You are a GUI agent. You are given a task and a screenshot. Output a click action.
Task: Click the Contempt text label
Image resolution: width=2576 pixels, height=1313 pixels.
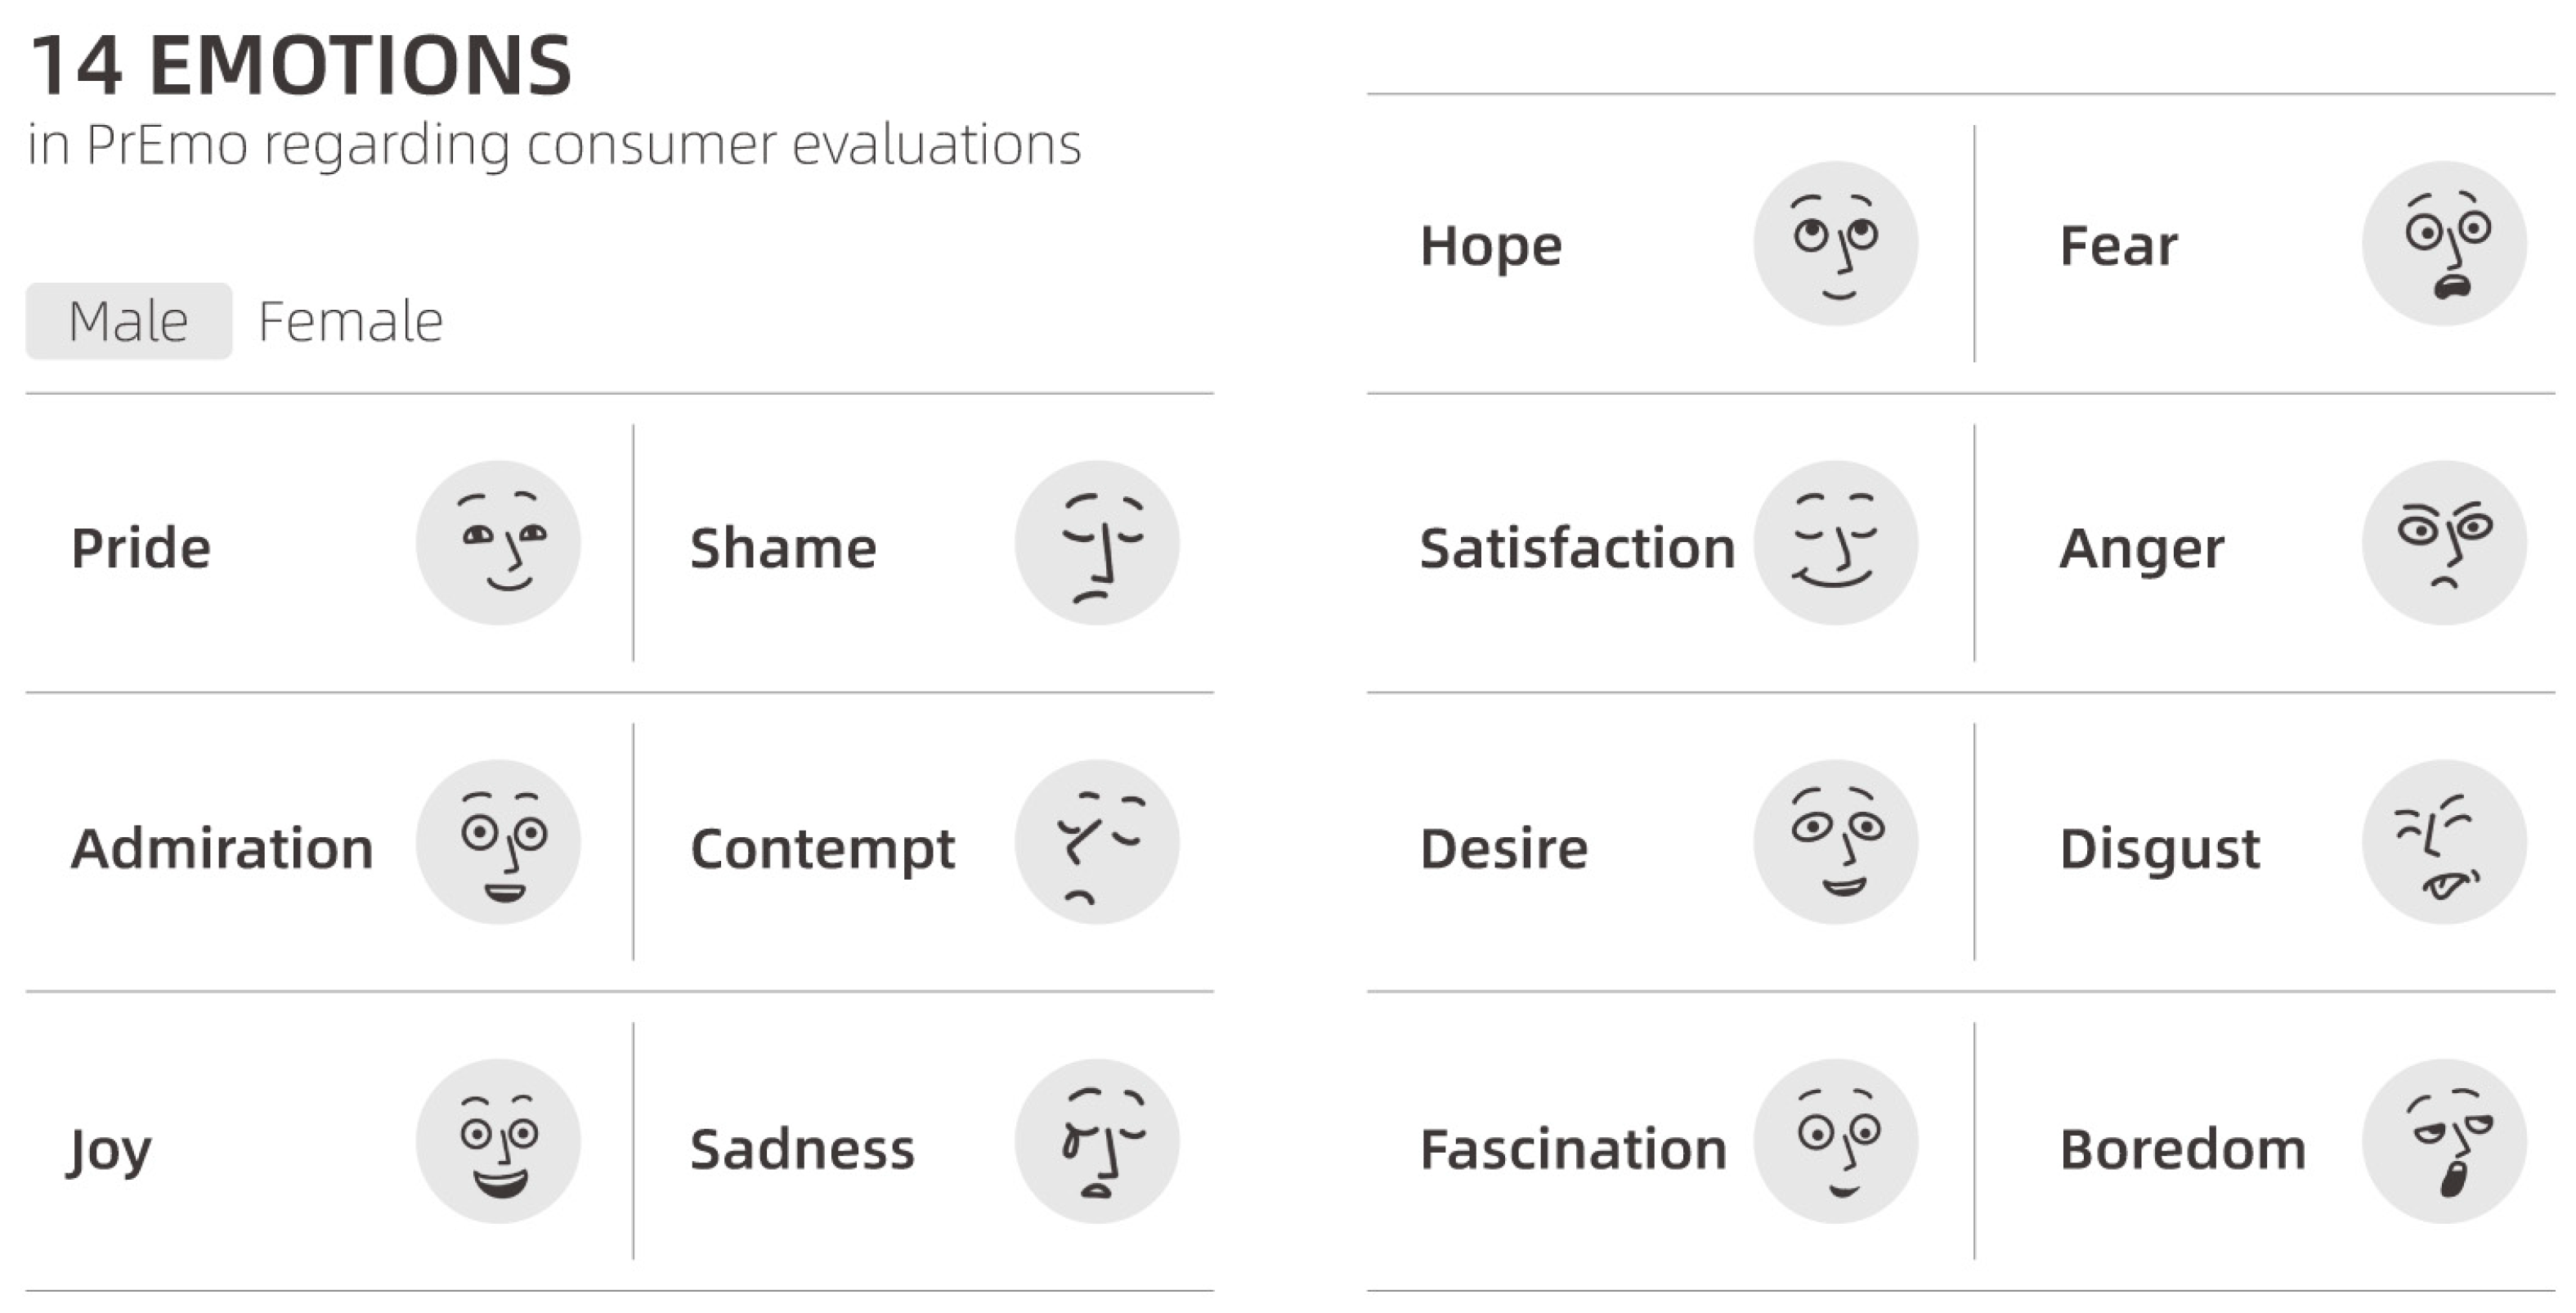click(822, 849)
